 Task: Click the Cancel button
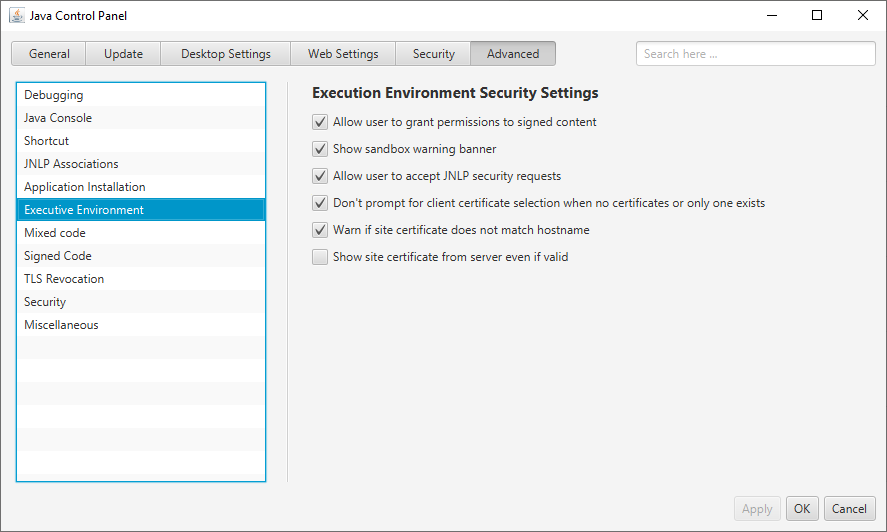point(850,509)
